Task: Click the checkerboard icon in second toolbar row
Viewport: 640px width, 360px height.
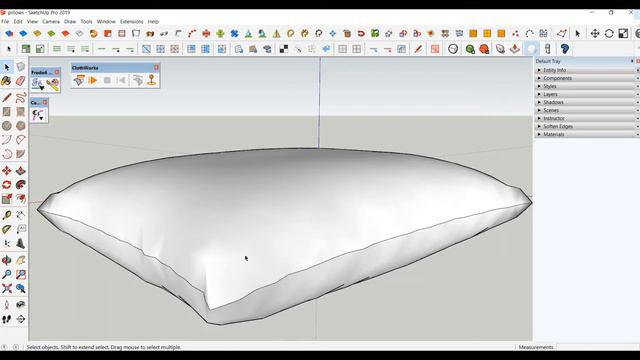Action: (x=284, y=49)
